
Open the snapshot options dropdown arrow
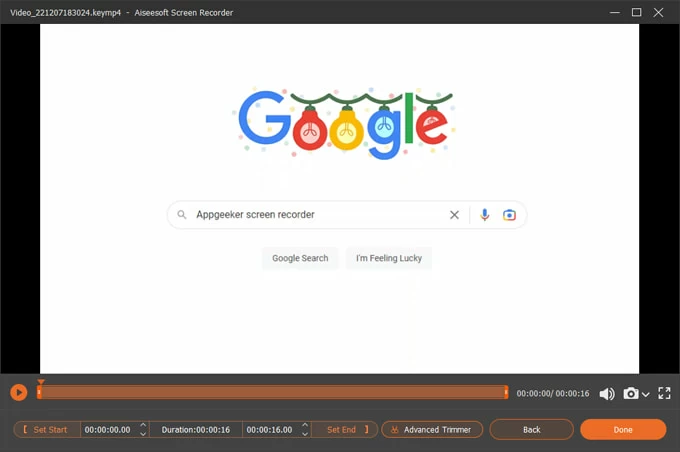(x=645, y=394)
